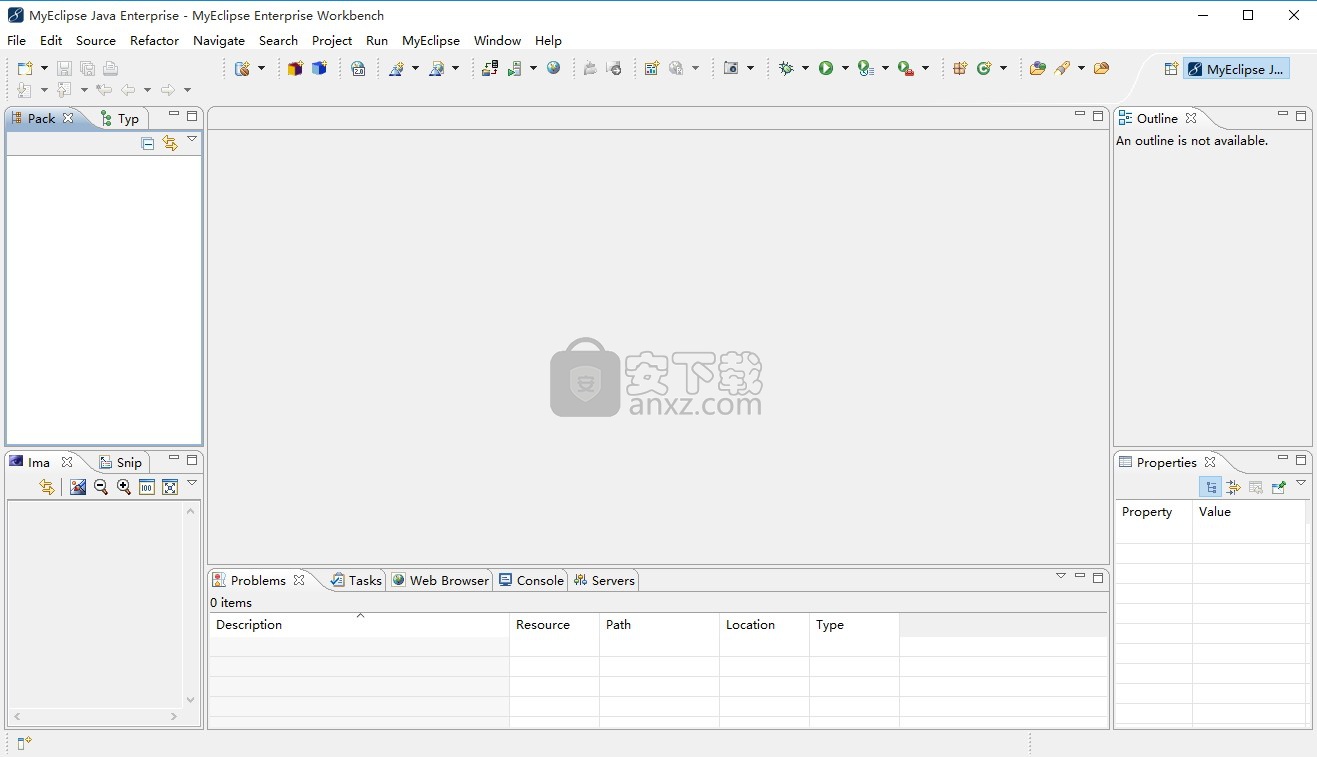Toggle Link with Editor in Package Explorer

tap(170, 144)
